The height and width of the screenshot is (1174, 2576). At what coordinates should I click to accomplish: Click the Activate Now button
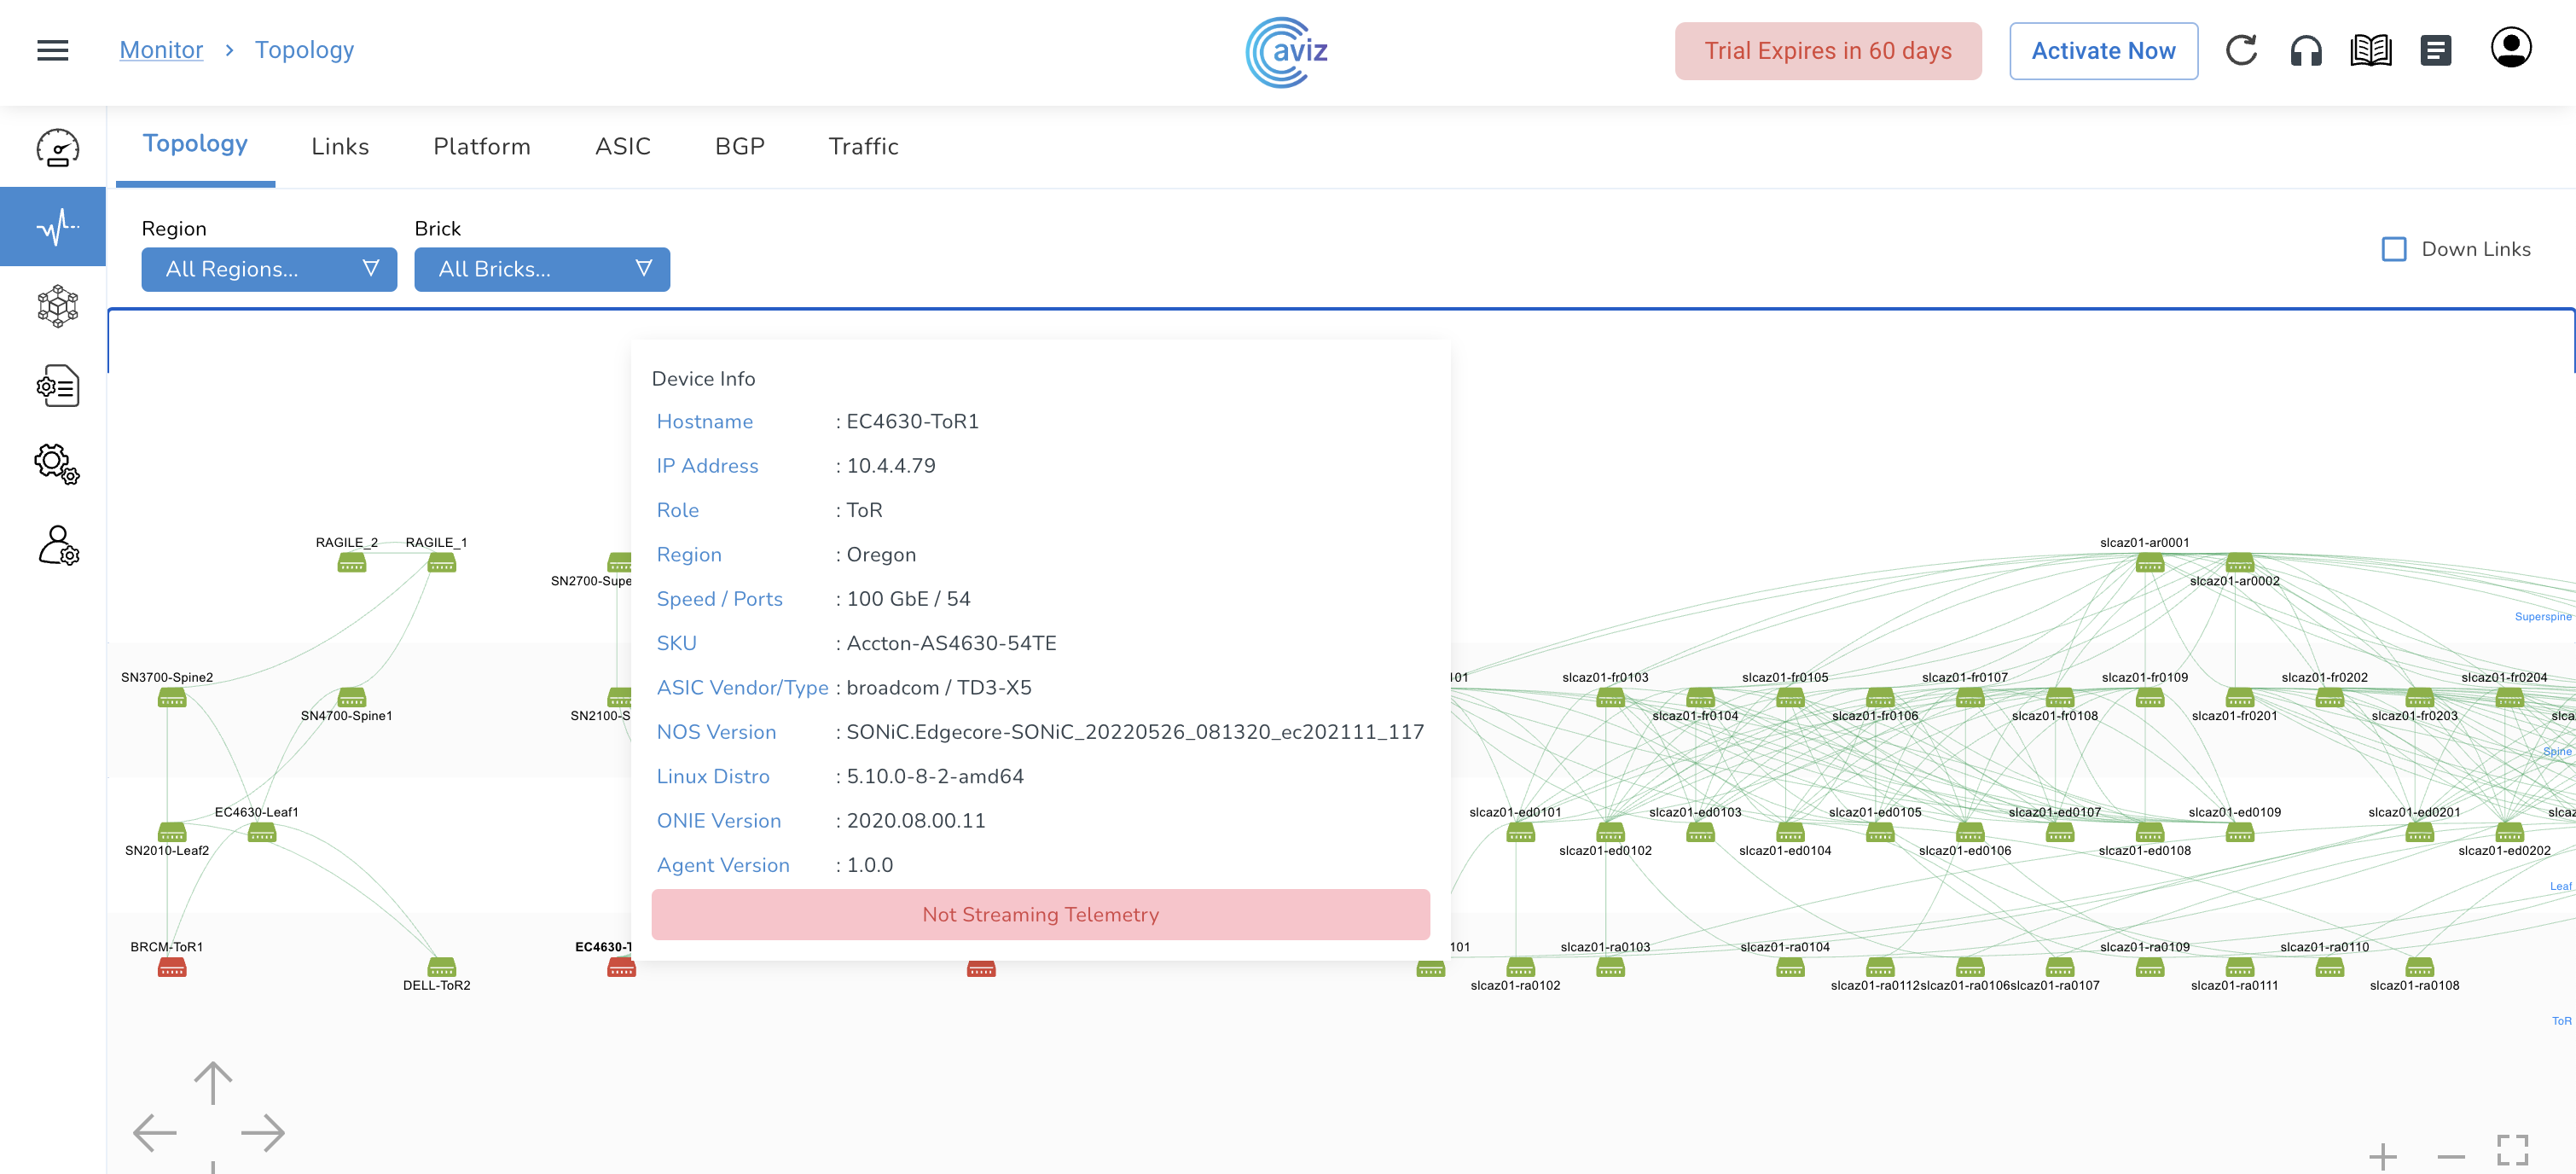2103,51
